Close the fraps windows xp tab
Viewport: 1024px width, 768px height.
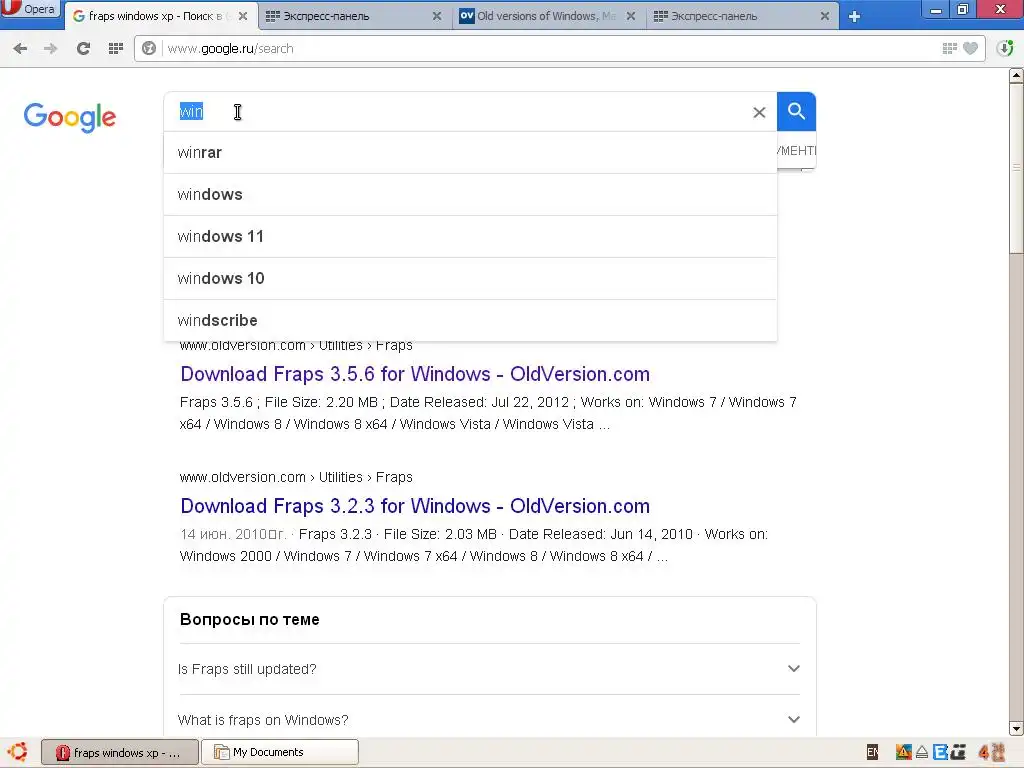(x=243, y=16)
